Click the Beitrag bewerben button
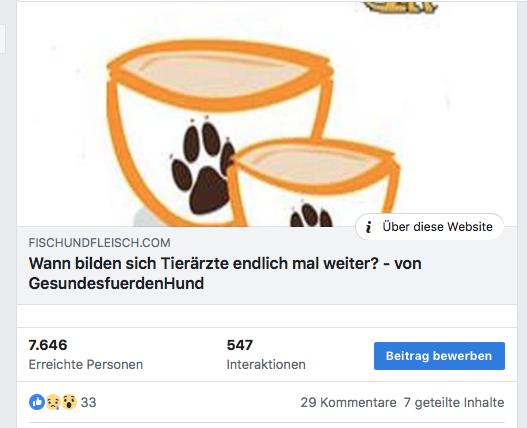The image size is (527, 428). point(439,356)
